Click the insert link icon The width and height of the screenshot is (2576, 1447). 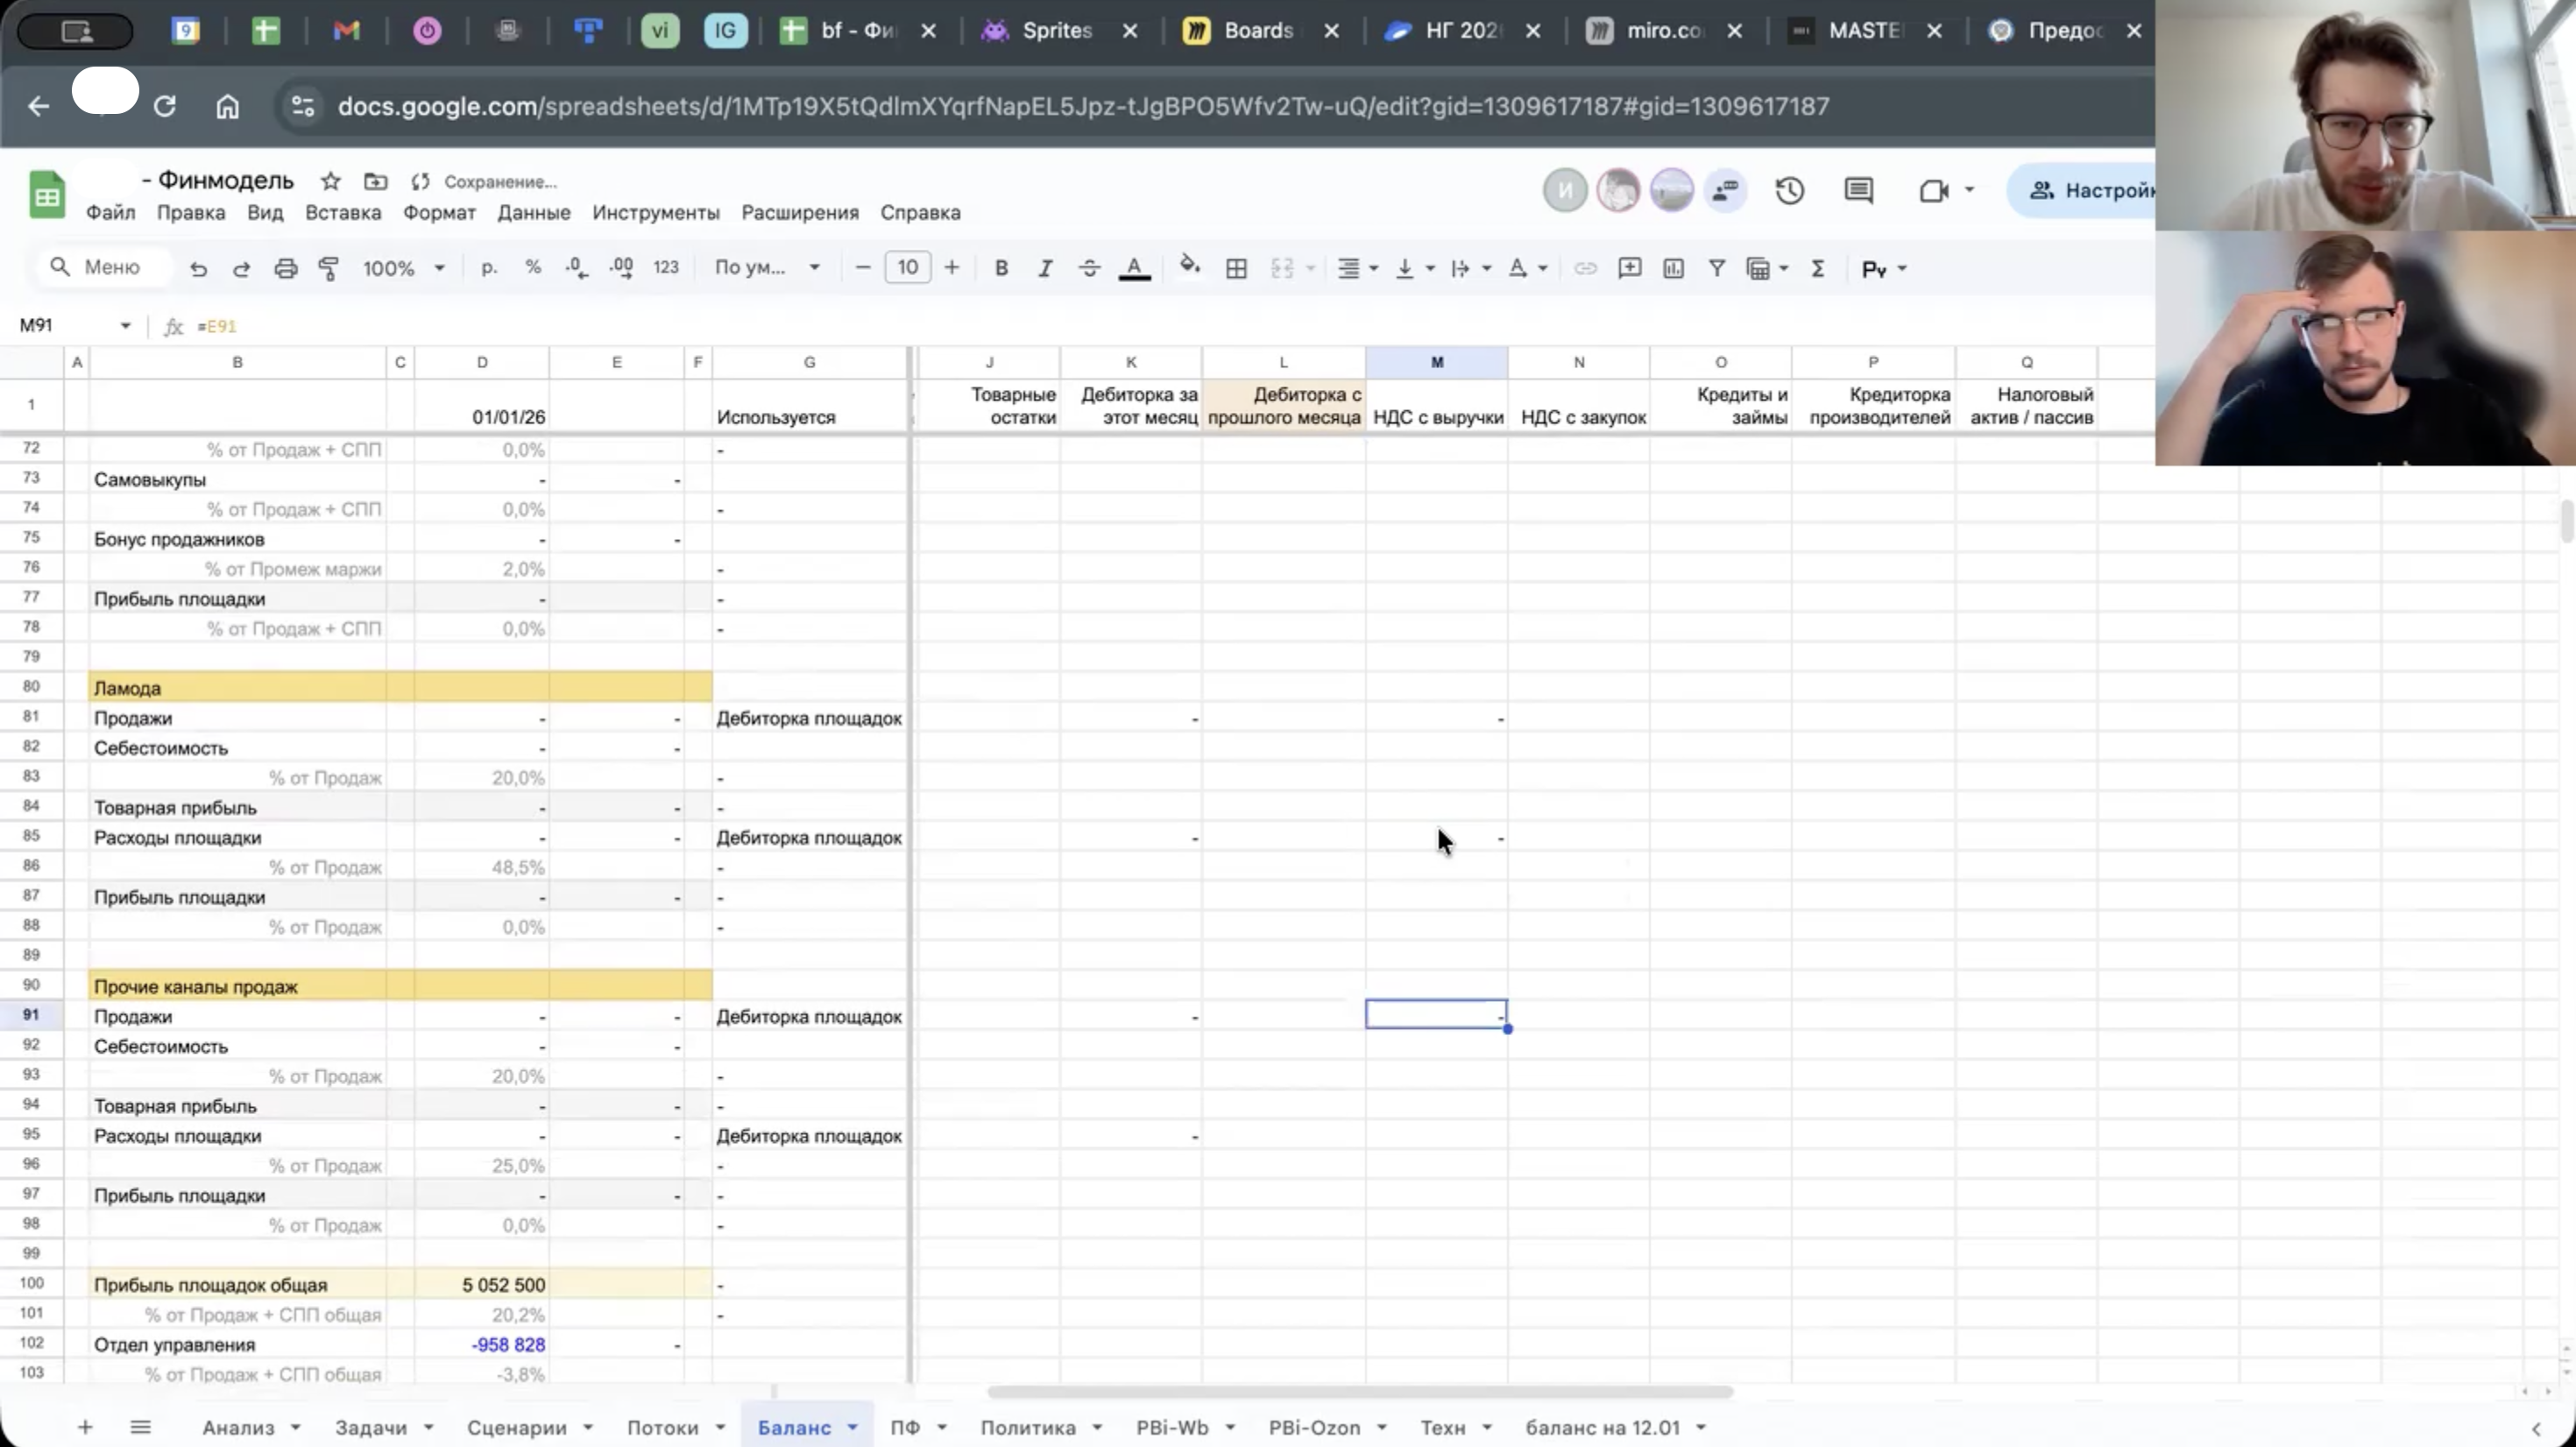click(1585, 268)
